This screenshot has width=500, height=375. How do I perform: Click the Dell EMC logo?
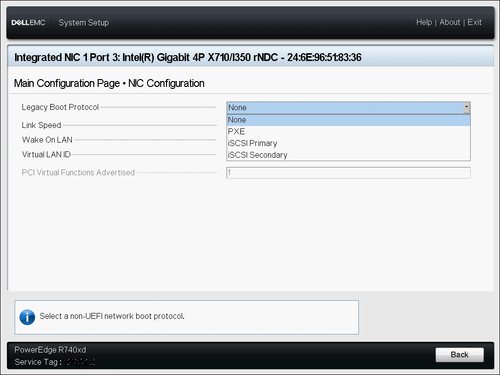(28, 23)
